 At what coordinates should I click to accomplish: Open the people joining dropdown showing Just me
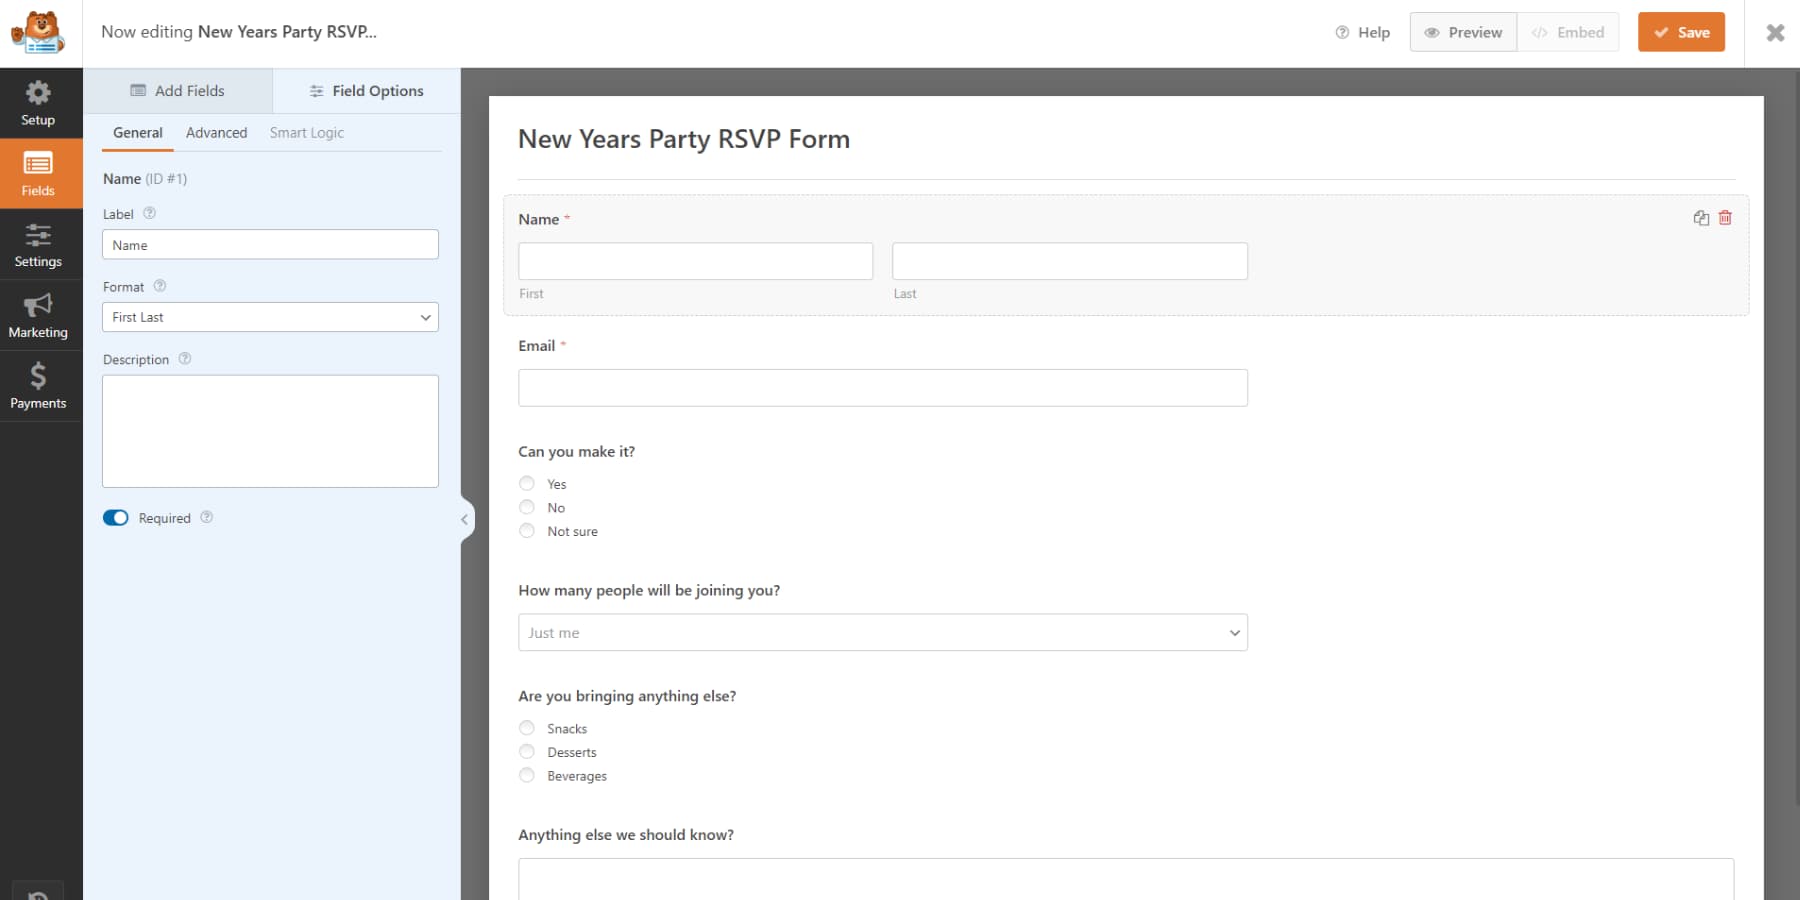click(x=882, y=632)
